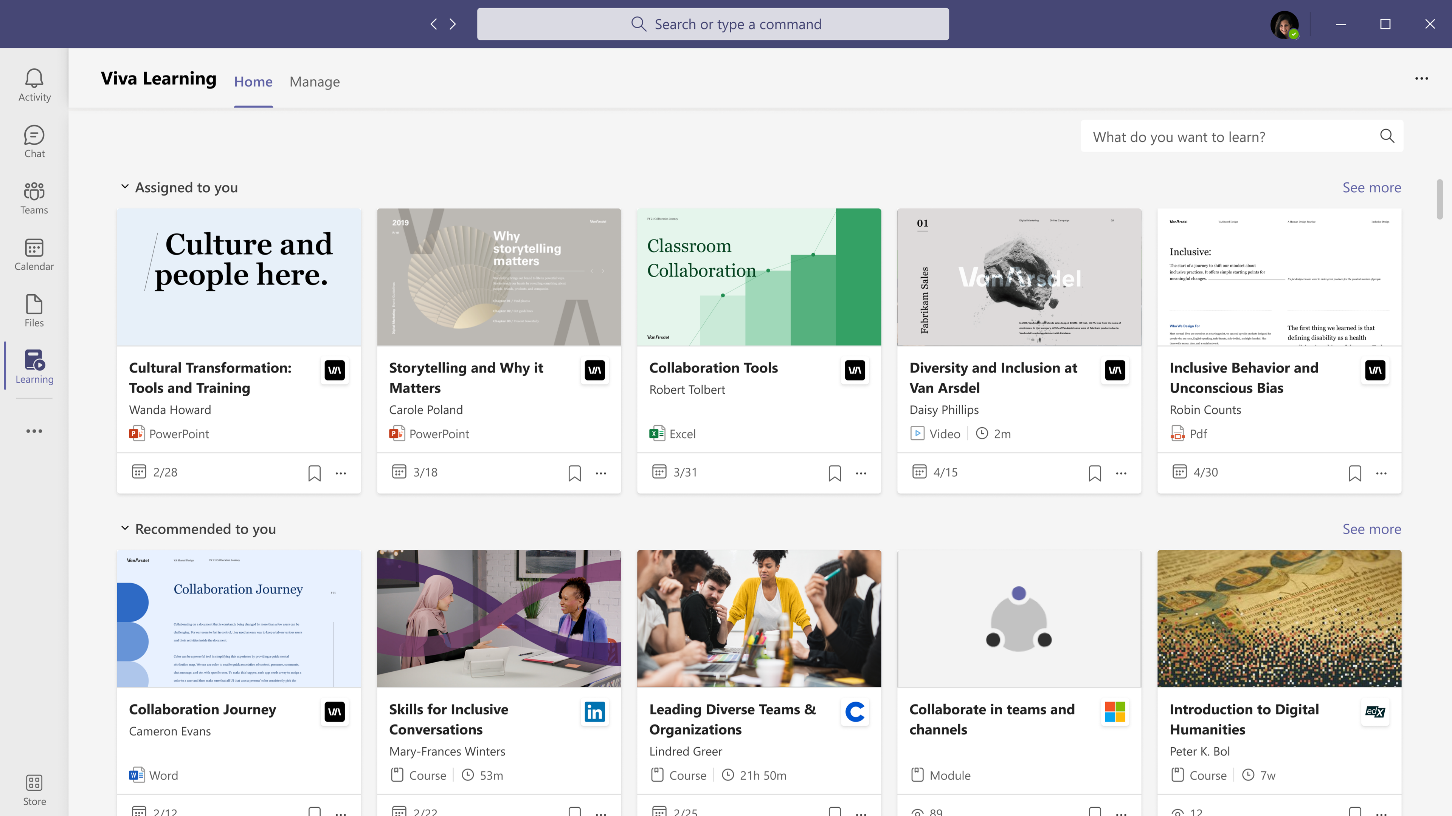Open more options on Diversity and Inclusion card
1452x816 pixels.
coord(1121,473)
